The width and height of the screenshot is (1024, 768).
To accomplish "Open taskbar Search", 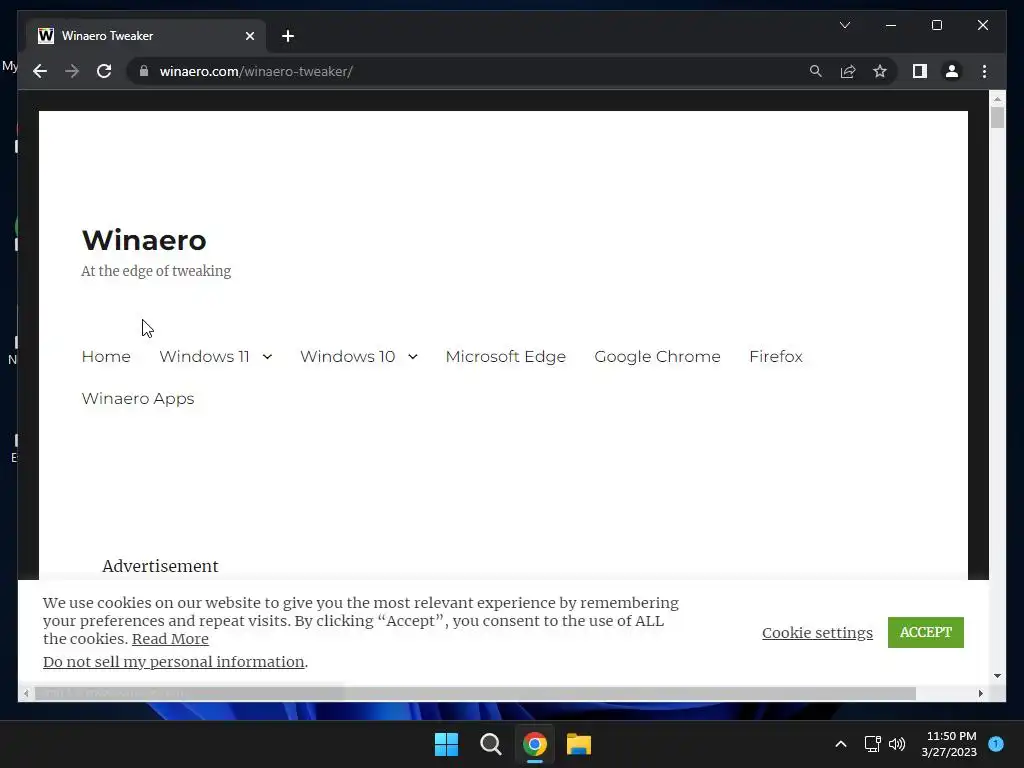I will click(x=490, y=744).
